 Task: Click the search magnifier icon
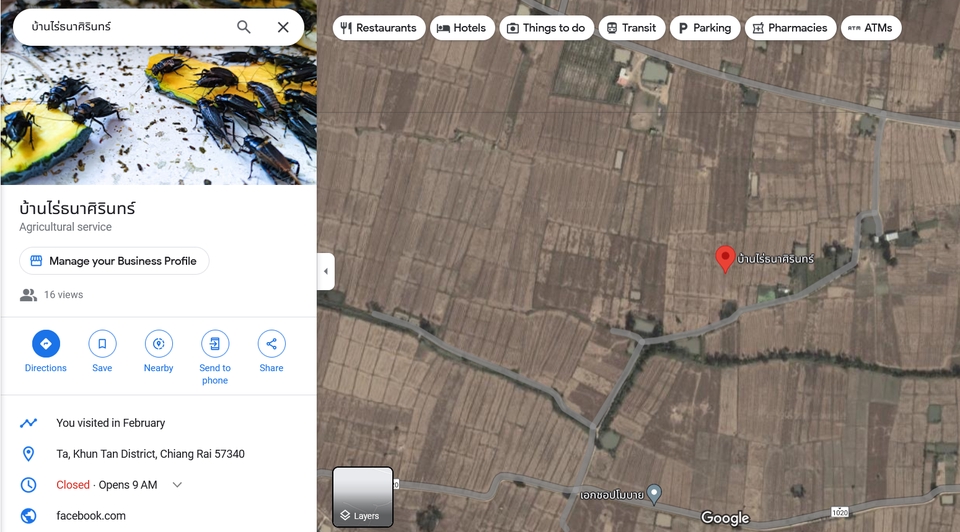point(244,27)
